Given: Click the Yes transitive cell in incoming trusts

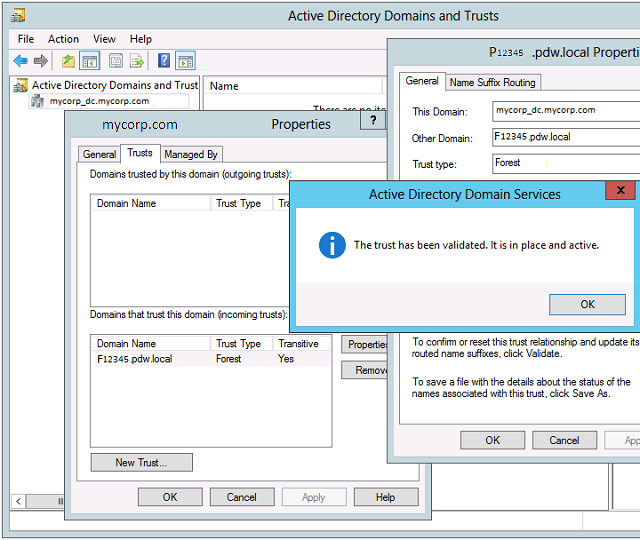Looking at the screenshot, I should pyautogui.click(x=286, y=359).
